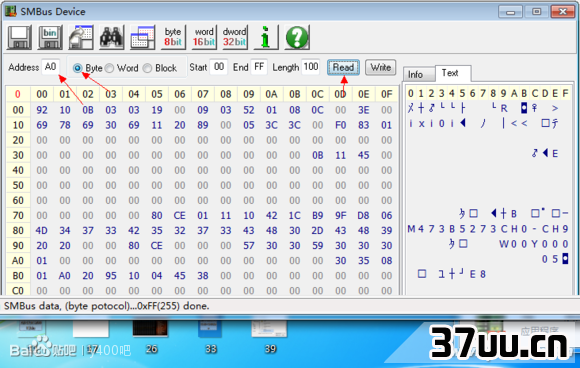Click hex cell B9 in row 70
The width and height of the screenshot is (580, 368).
point(318,215)
